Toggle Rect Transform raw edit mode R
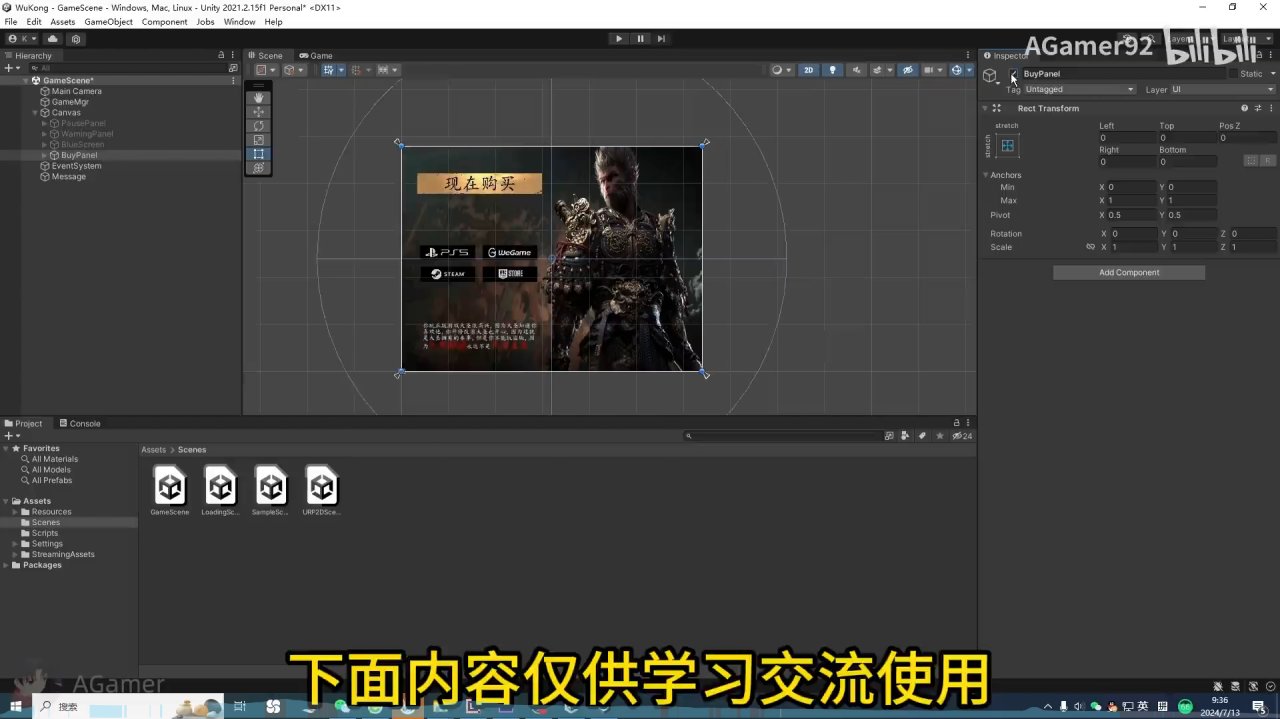This screenshot has height=719, width=1280. click(x=1267, y=161)
